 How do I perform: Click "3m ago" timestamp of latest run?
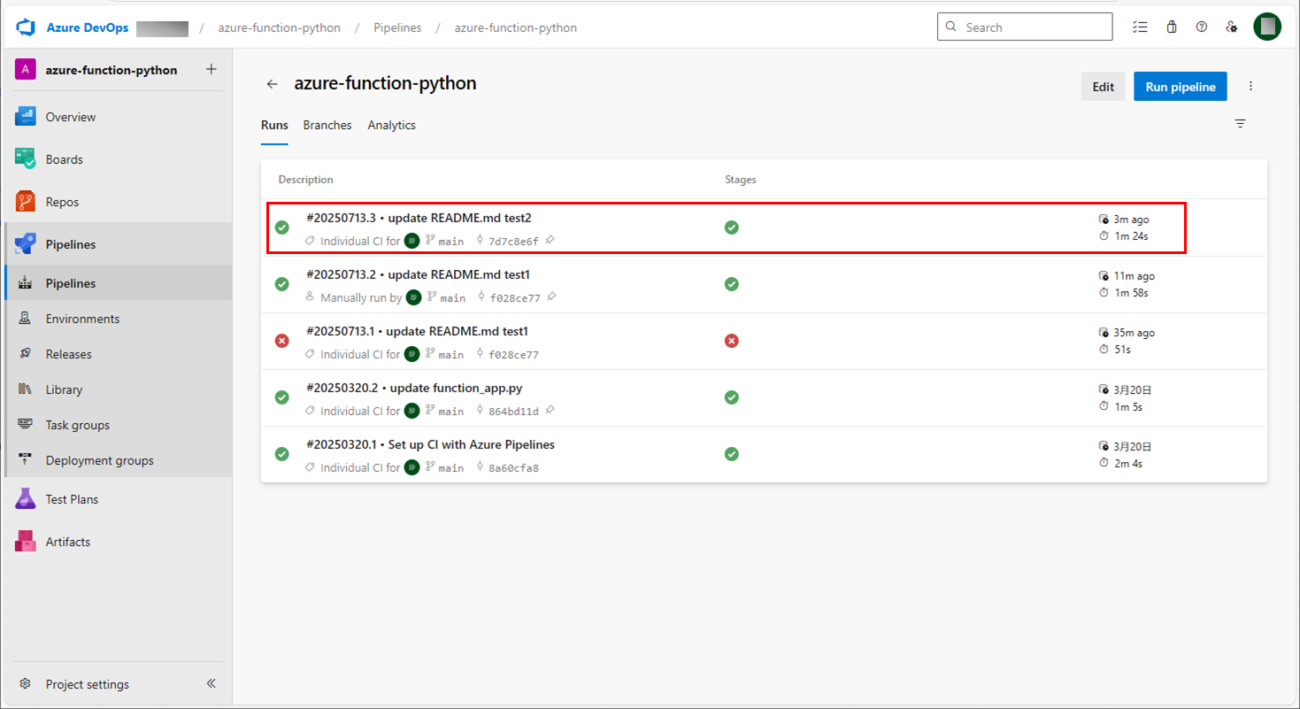tap(1131, 219)
